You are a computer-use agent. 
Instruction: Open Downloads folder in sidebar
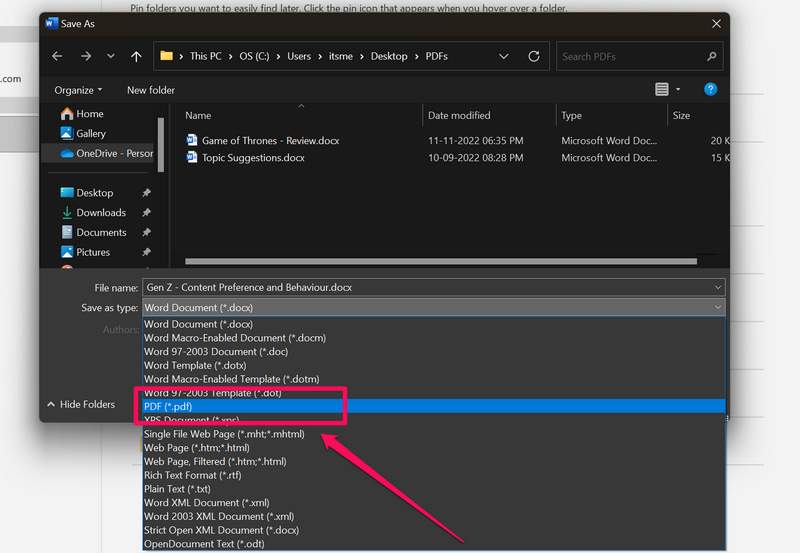coord(101,213)
